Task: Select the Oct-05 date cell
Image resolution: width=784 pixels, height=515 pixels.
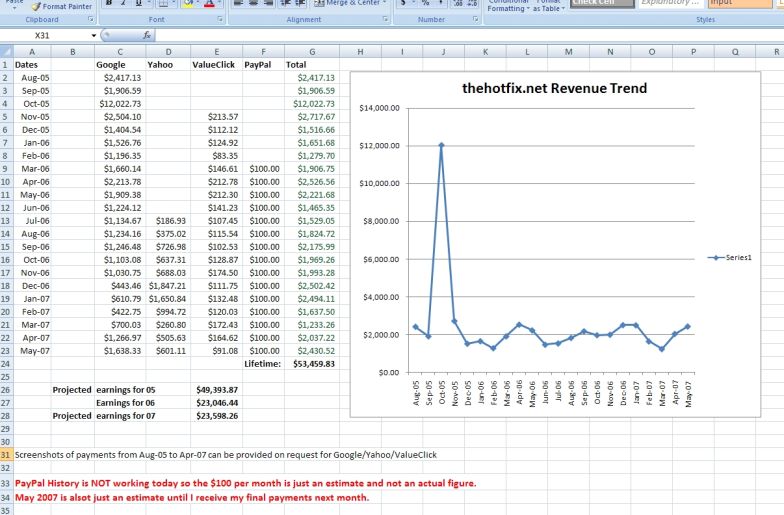Action: coord(32,104)
